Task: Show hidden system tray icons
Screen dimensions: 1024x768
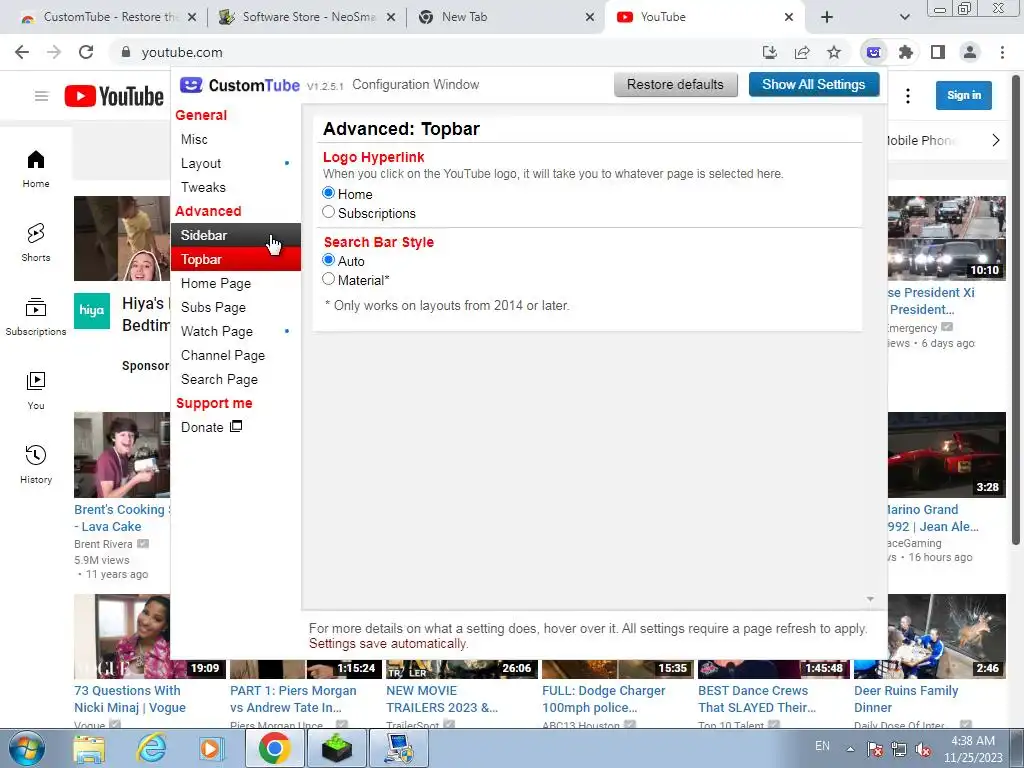Action: (850, 749)
